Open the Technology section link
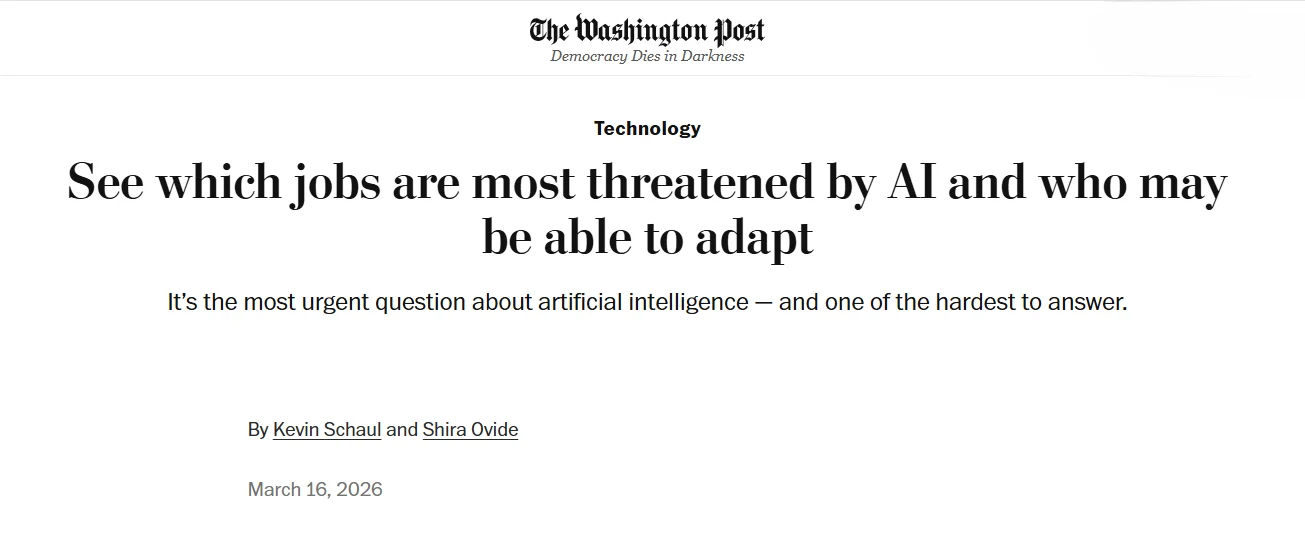This screenshot has height=533, width=1305. [647, 128]
